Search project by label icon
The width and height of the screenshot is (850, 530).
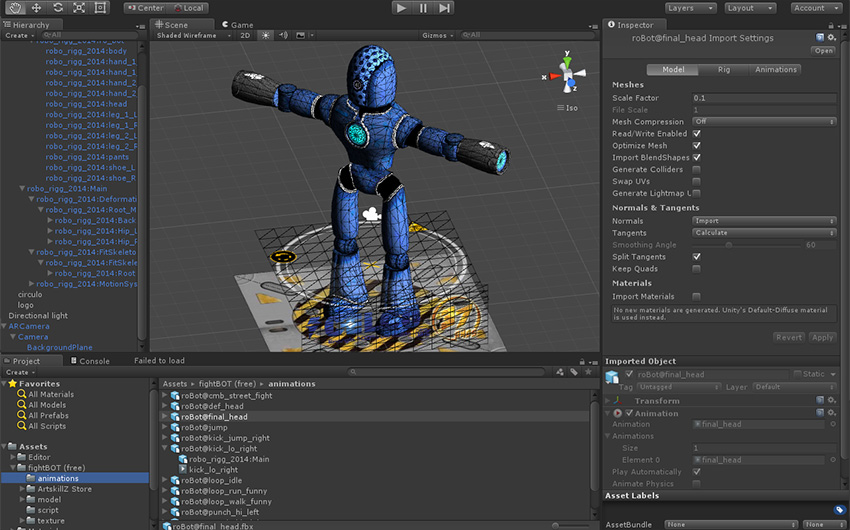pyautogui.click(x=574, y=372)
